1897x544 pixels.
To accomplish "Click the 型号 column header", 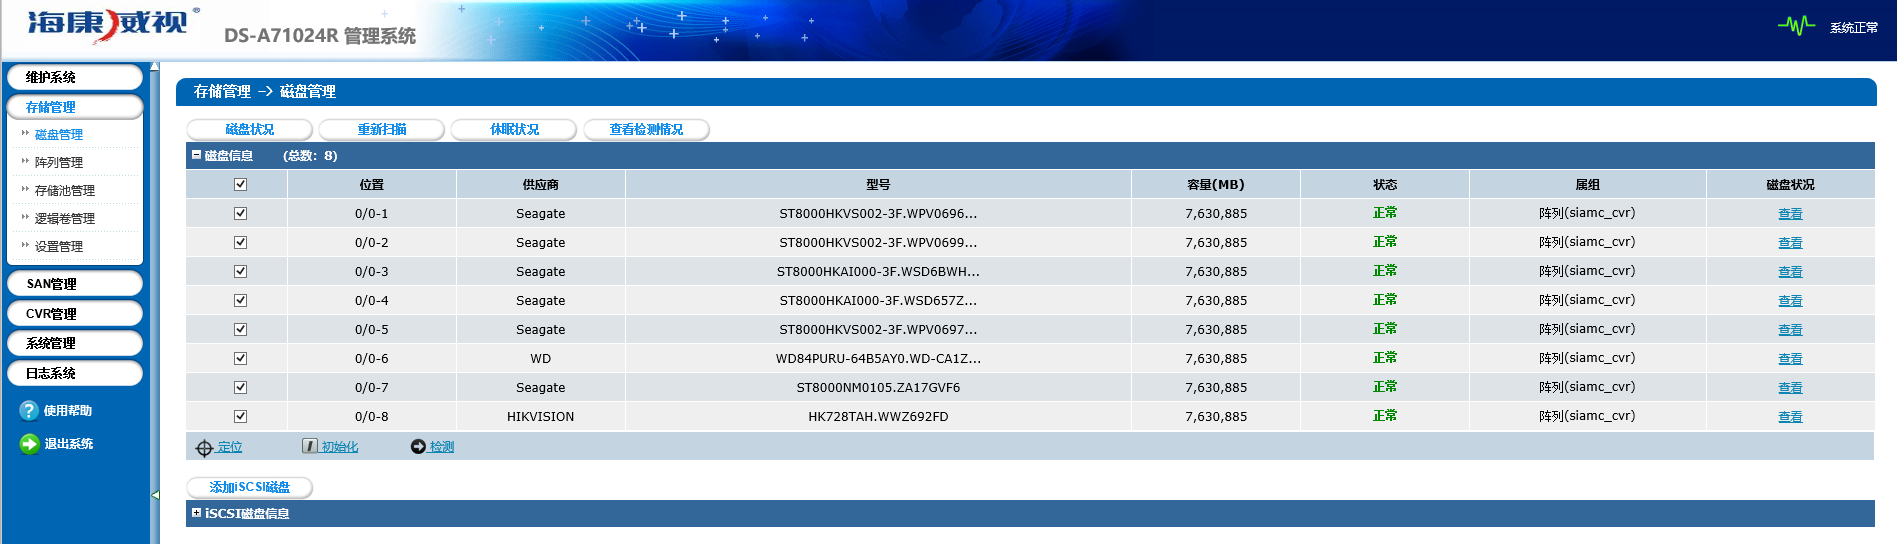I will 878,184.
